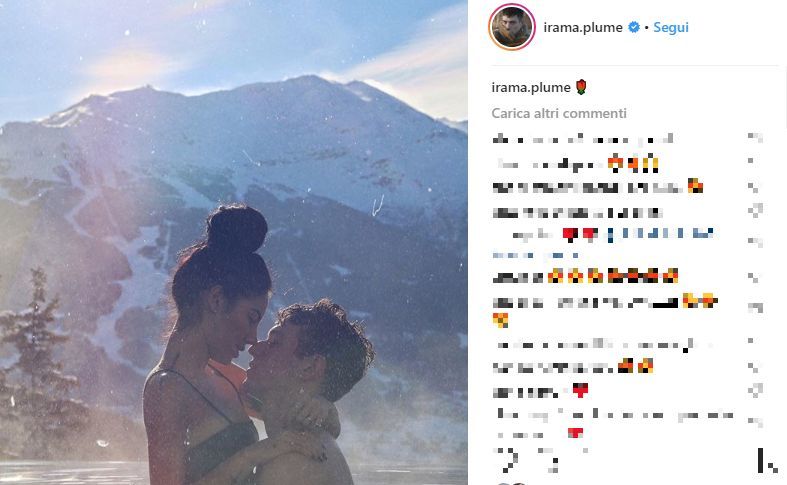Expand comments via Carica altri commenti
The width and height of the screenshot is (787, 485).
(x=559, y=113)
